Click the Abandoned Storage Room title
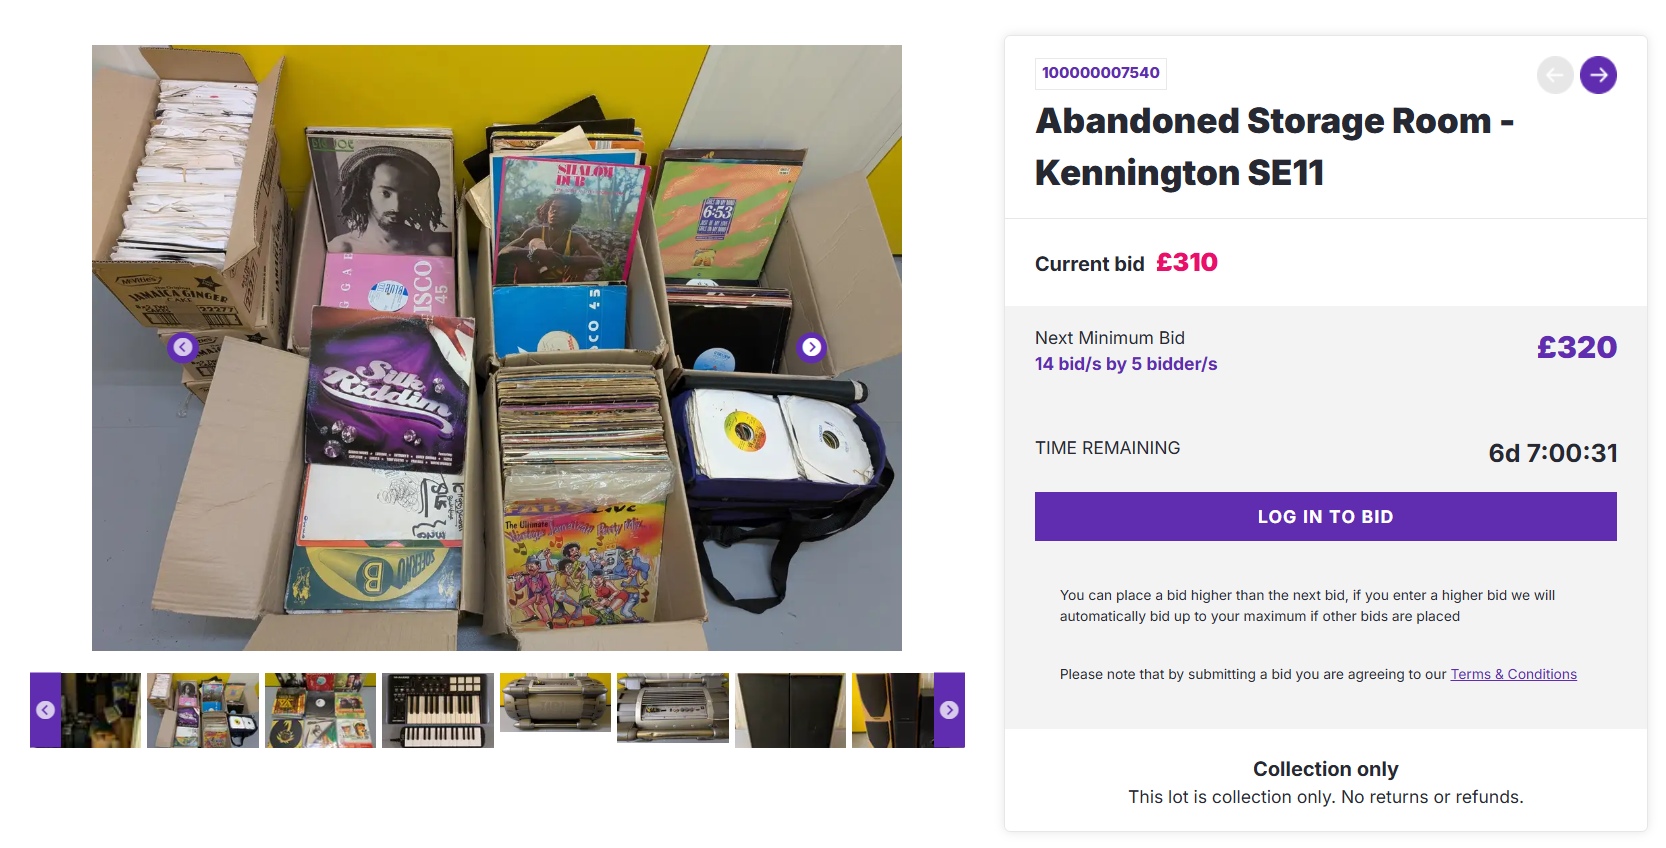Image resolution: width=1666 pixels, height=848 pixels. [x=1274, y=146]
